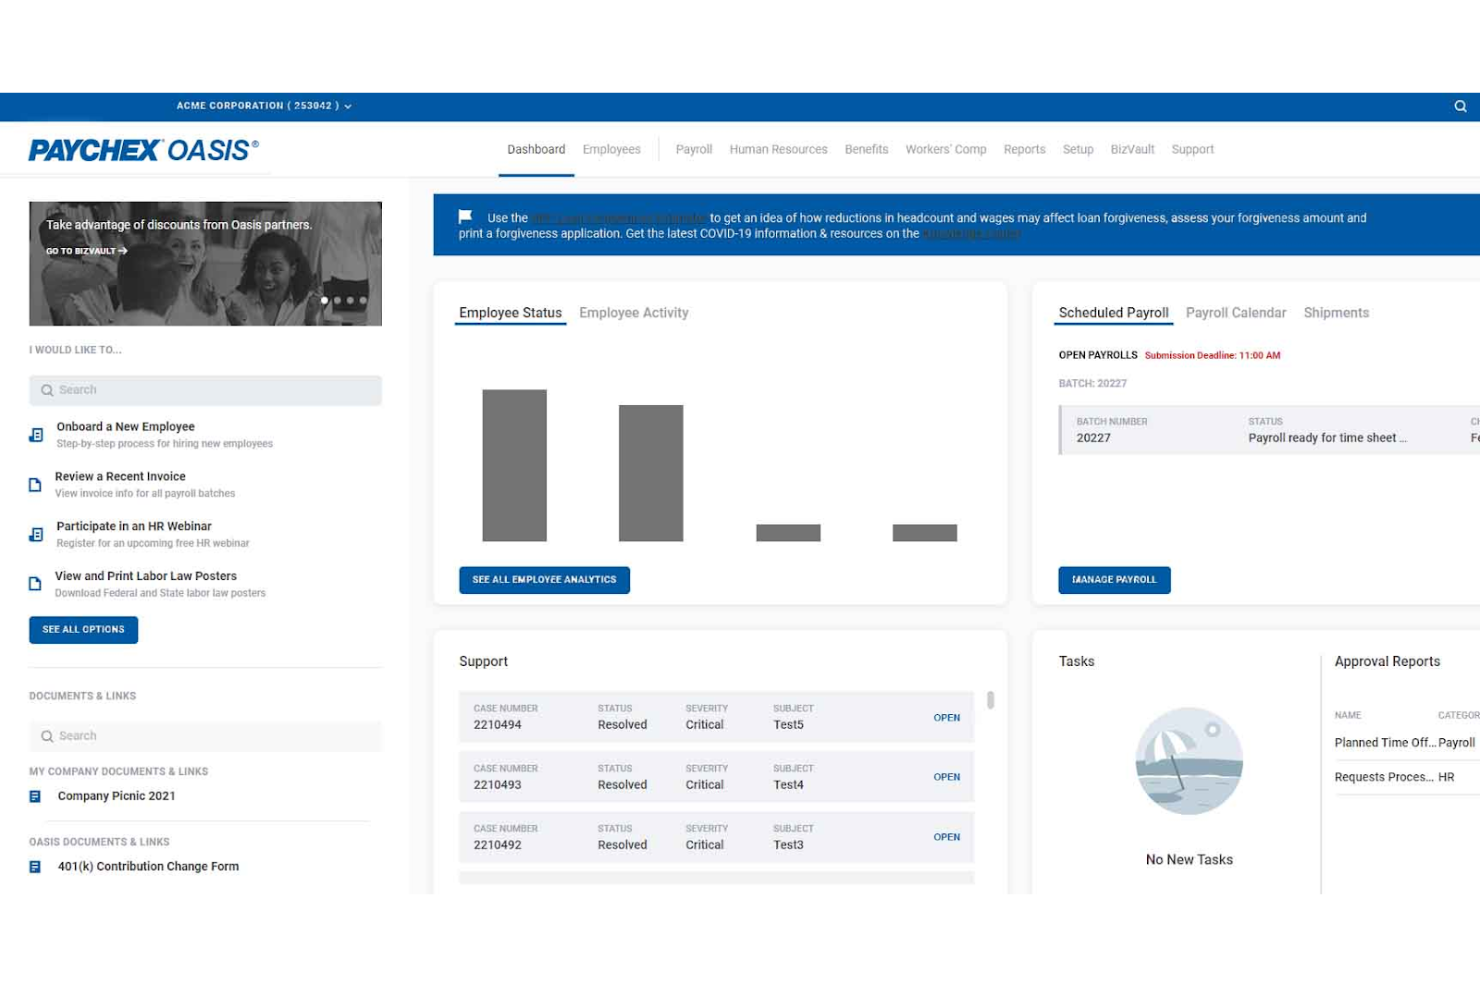Focus the Documents & Links search field
Screen dimensions: 1480x987
pos(205,736)
